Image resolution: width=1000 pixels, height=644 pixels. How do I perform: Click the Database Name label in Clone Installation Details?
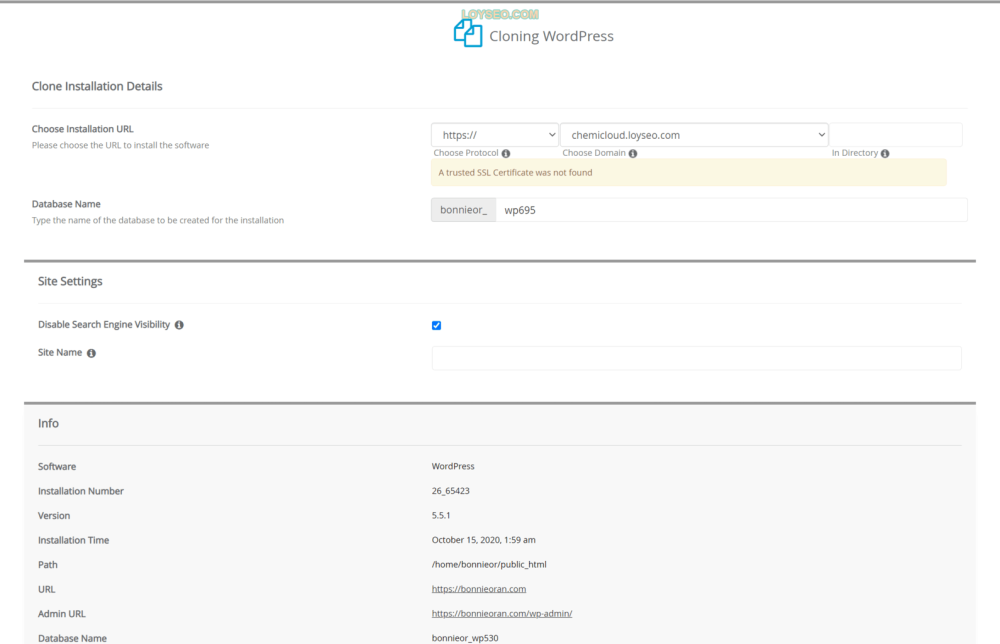coord(66,204)
